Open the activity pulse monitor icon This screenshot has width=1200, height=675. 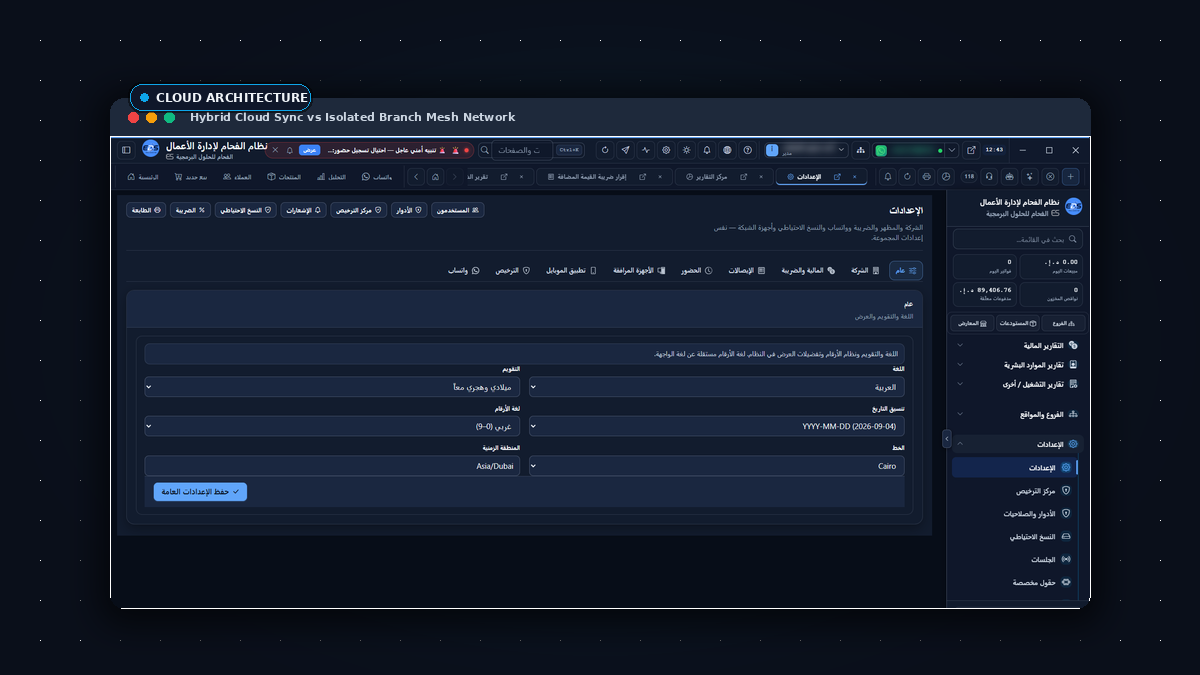pyautogui.click(x=646, y=150)
